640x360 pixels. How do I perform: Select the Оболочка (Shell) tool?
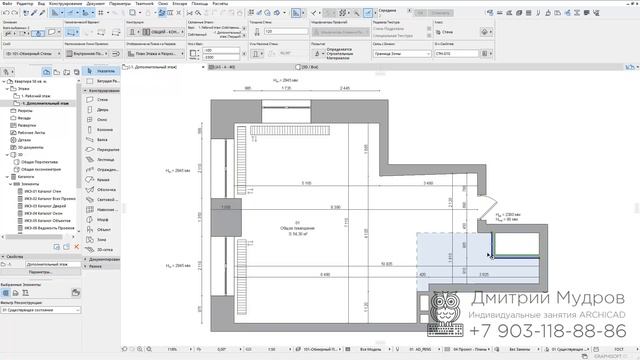[101, 189]
